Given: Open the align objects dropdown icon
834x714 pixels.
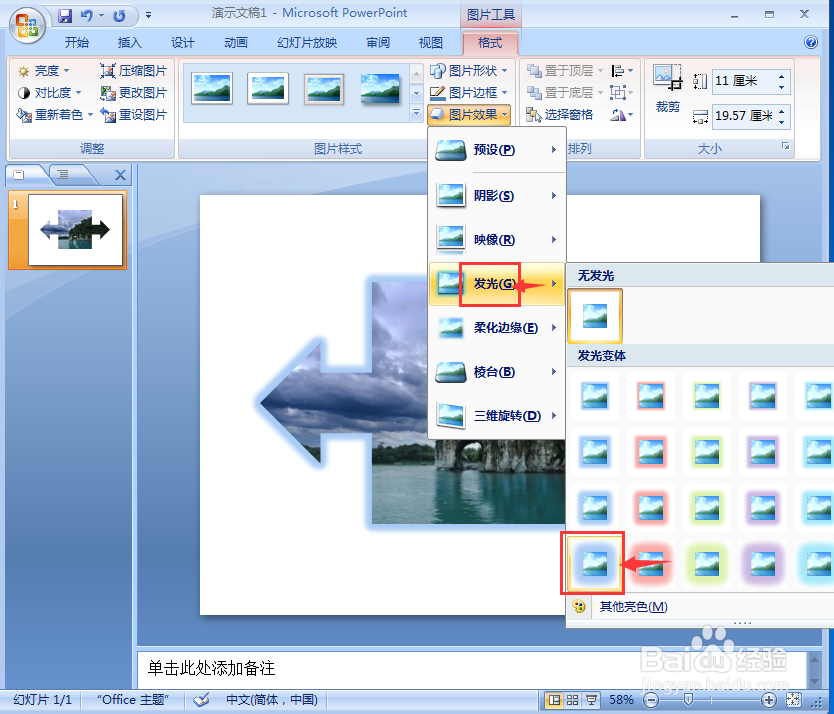Looking at the screenshot, I should [x=621, y=71].
